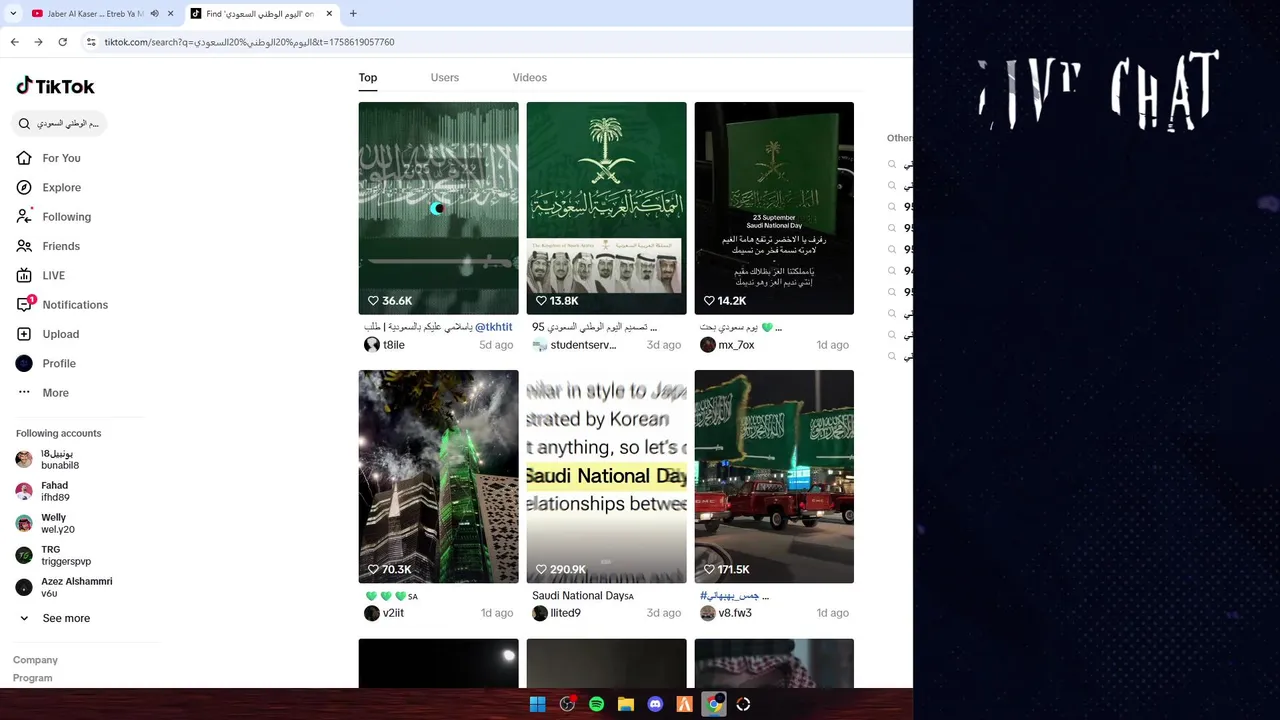This screenshot has height=720, width=1280.
Task: Click the t8ile user avatar
Action: point(372,345)
